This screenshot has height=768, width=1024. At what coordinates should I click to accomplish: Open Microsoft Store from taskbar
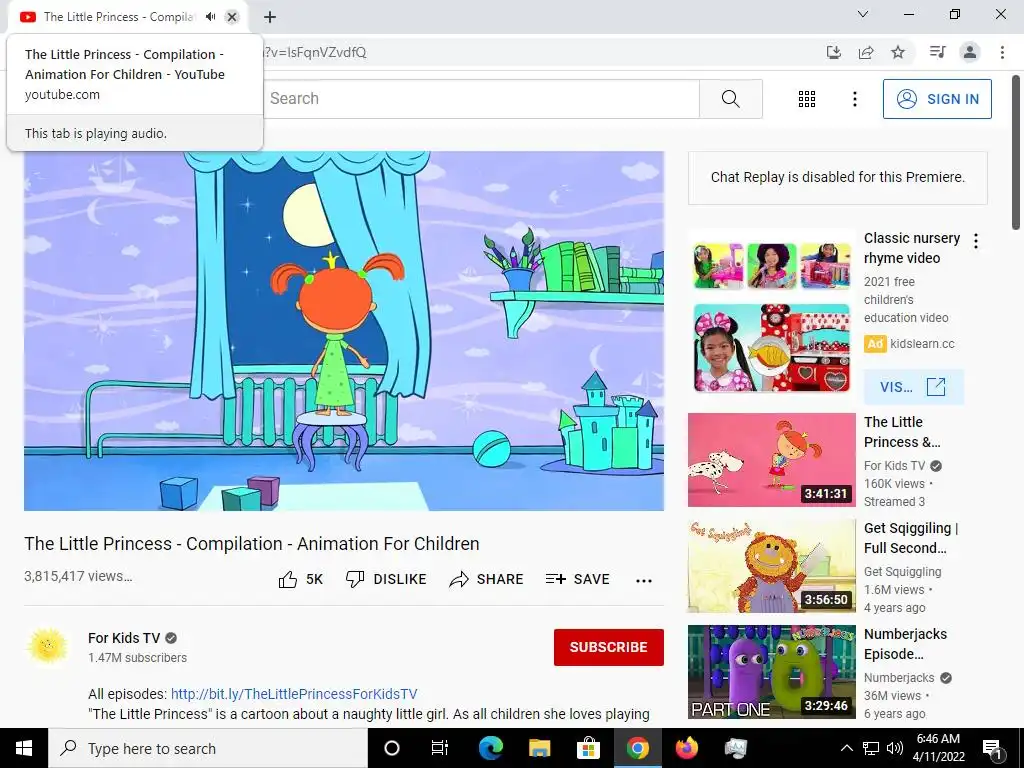[x=588, y=748]
